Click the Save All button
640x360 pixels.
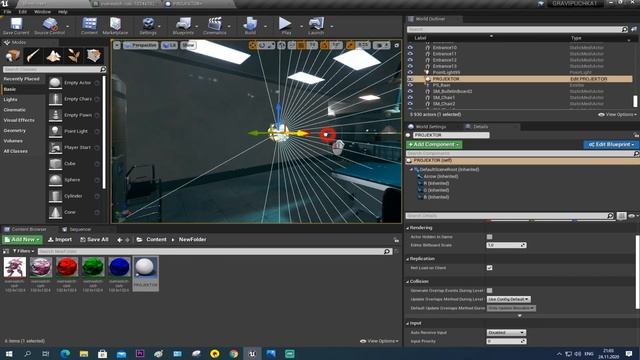coord(94,240)
